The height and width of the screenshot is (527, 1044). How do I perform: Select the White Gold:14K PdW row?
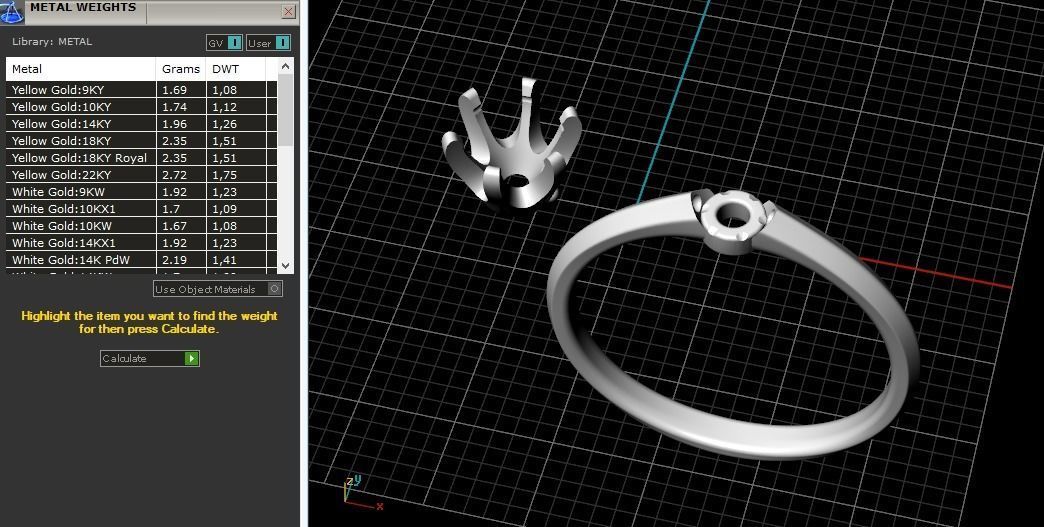pos(141,260)
